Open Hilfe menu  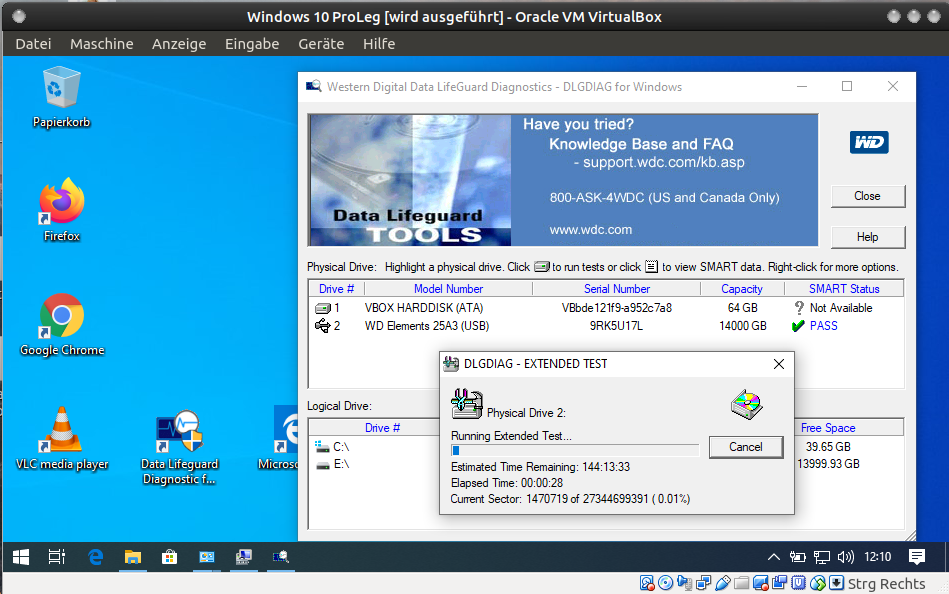(x=379, y=44)
